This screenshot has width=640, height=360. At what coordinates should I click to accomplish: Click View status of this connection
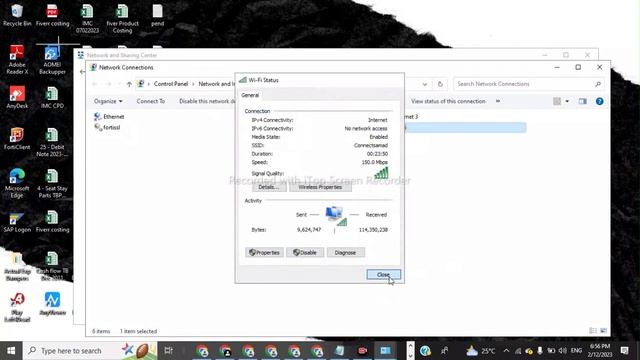click(x=448, y=101)
